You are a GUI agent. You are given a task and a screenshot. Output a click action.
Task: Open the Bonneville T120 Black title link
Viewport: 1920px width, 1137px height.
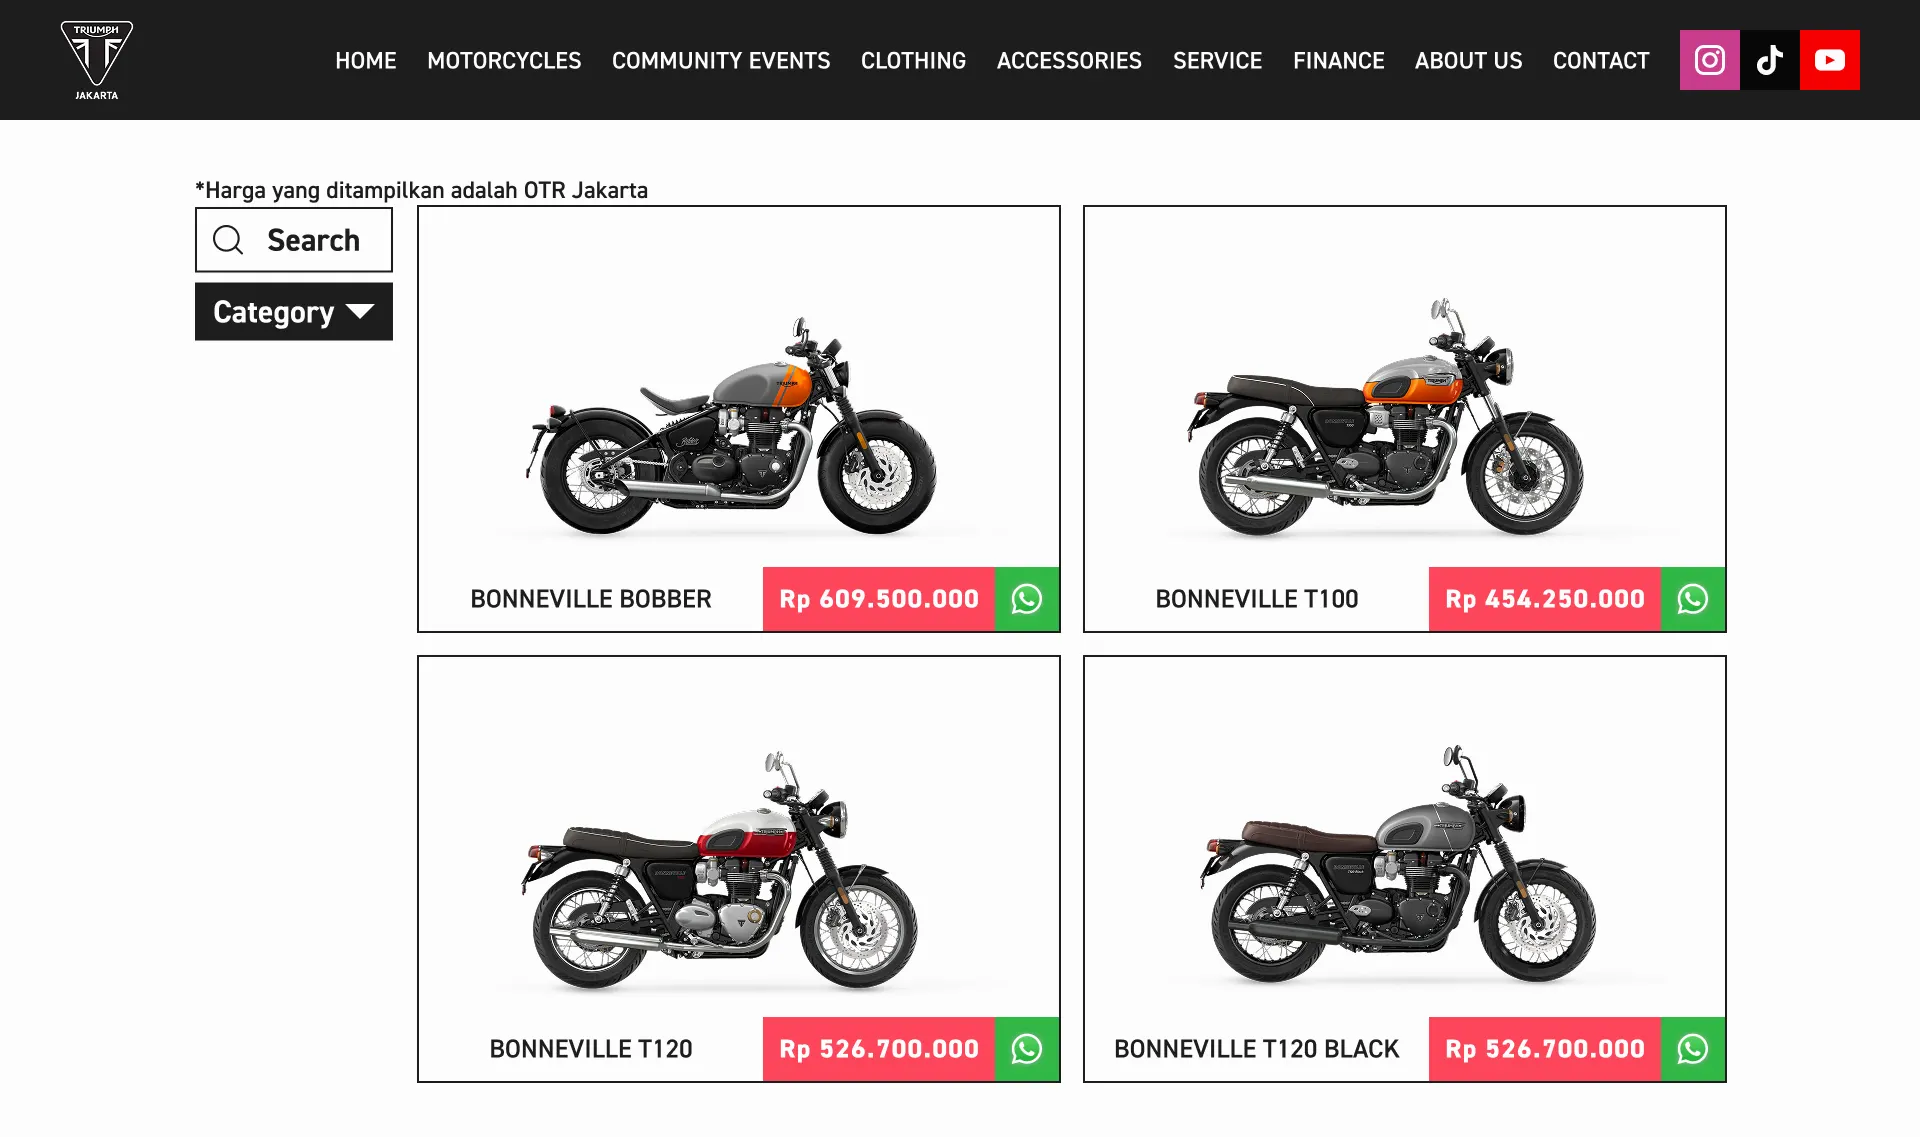point(1257,1049)
